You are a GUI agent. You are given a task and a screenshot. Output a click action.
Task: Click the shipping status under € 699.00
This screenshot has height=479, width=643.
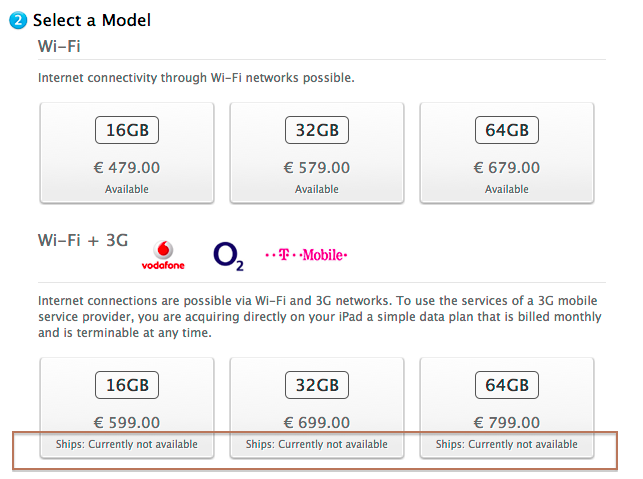tap(317, 444)
